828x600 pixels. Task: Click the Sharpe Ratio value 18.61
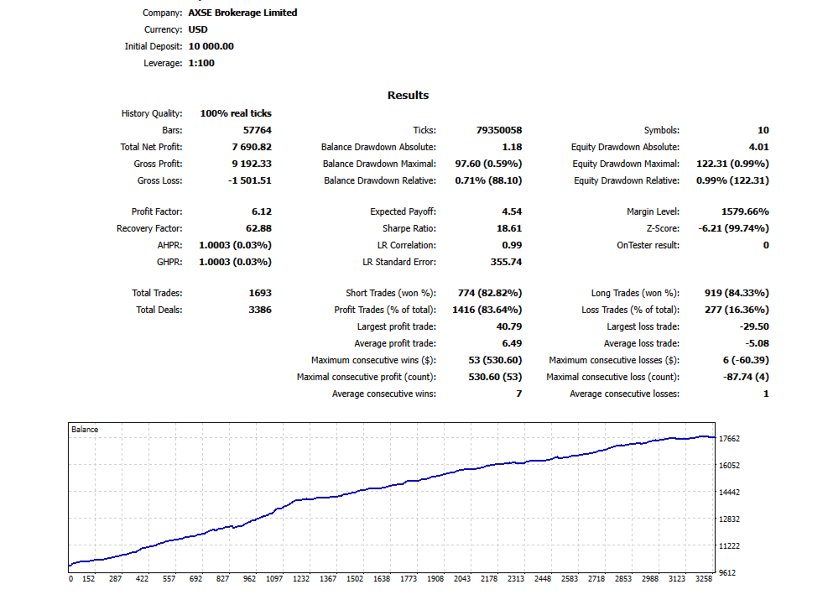tap(509, 229)
